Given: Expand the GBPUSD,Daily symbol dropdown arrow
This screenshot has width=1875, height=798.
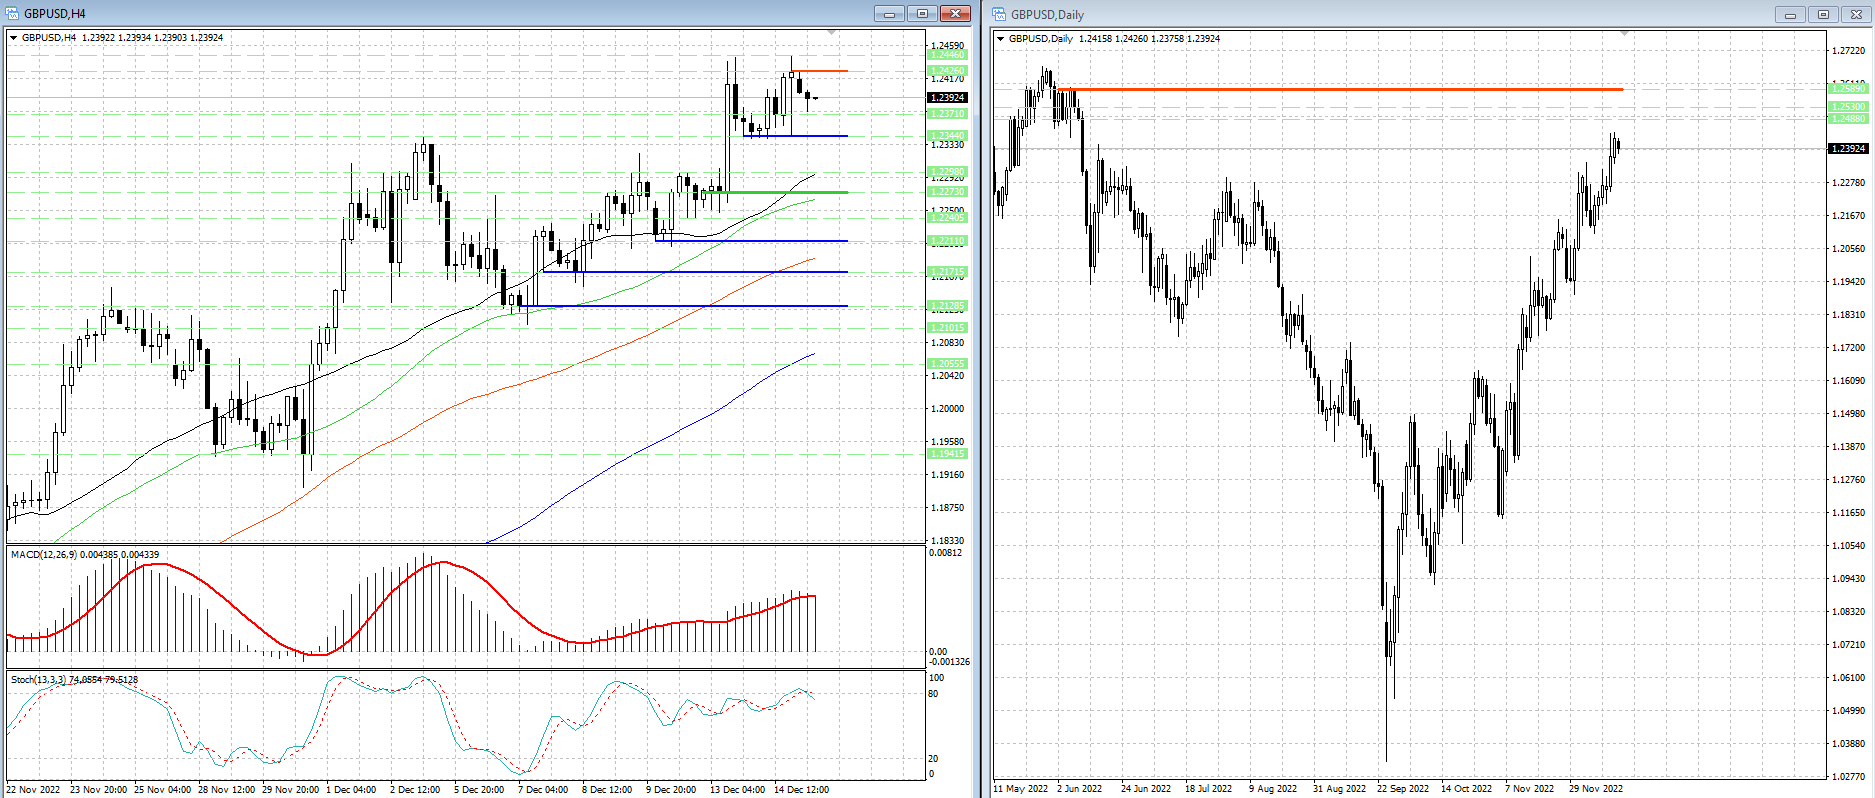Looking at the screenshot, I should pos(1000,39).
